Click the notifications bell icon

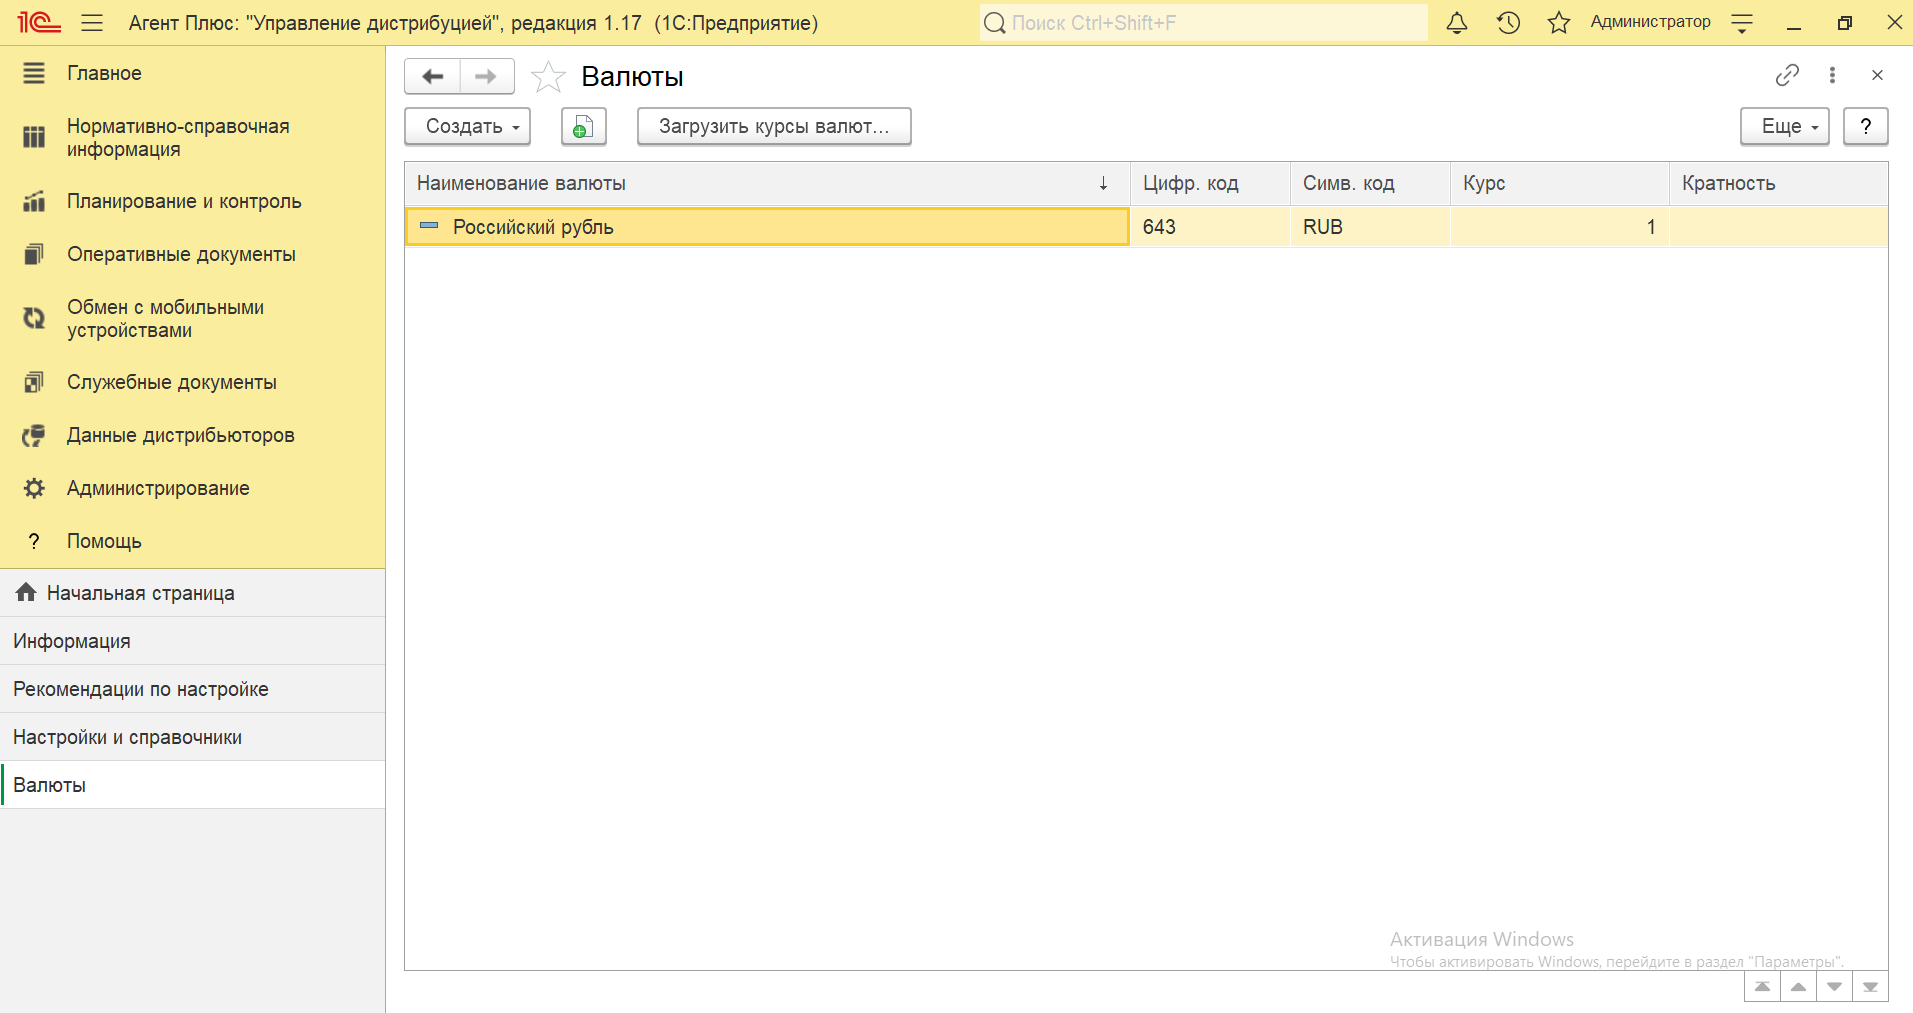1457,23
